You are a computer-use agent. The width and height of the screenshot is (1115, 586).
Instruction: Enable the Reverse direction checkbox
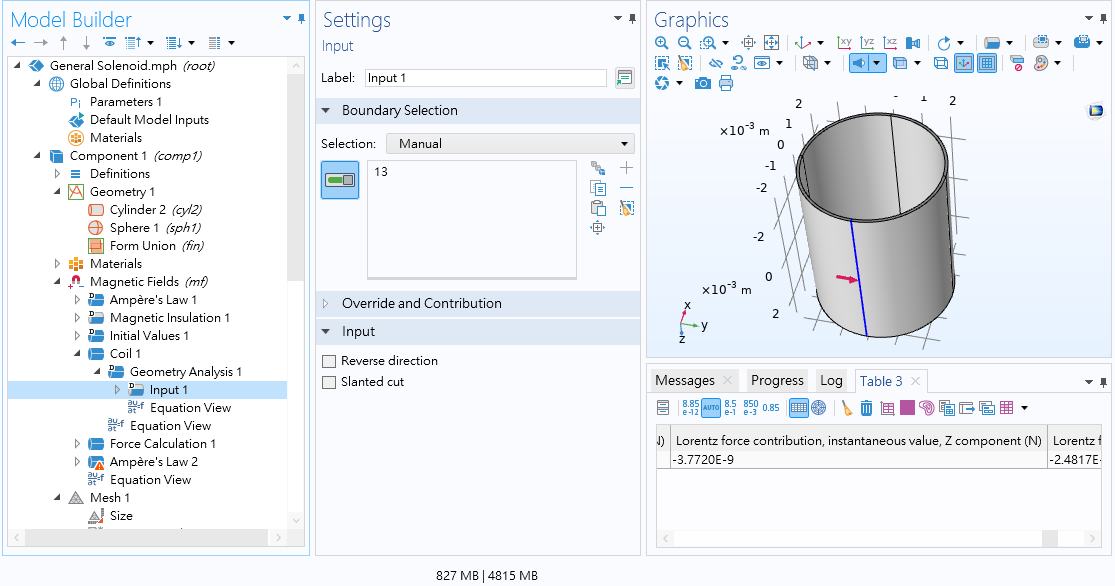pos(329,361)
